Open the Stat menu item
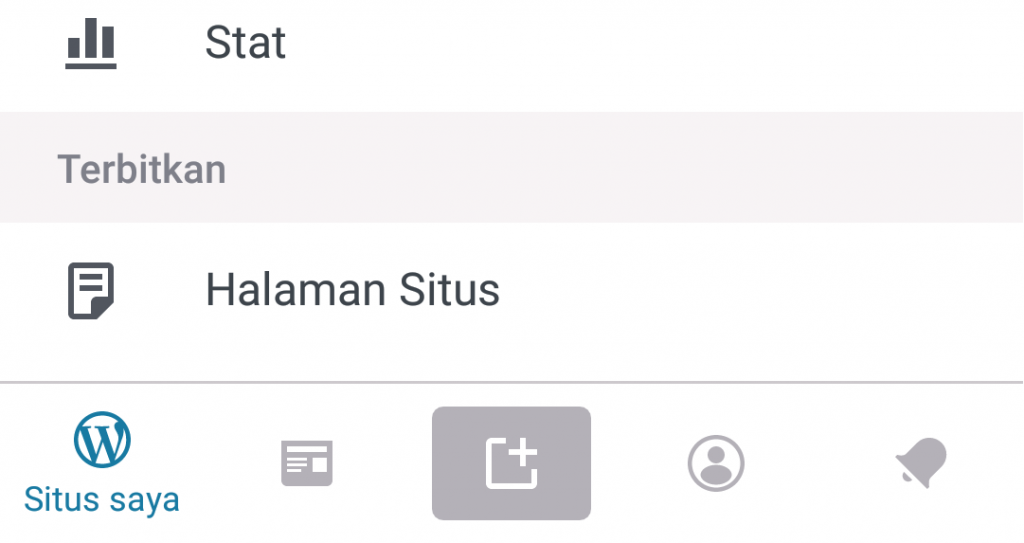The image size is (1024, 543). (x=511, y=43)
